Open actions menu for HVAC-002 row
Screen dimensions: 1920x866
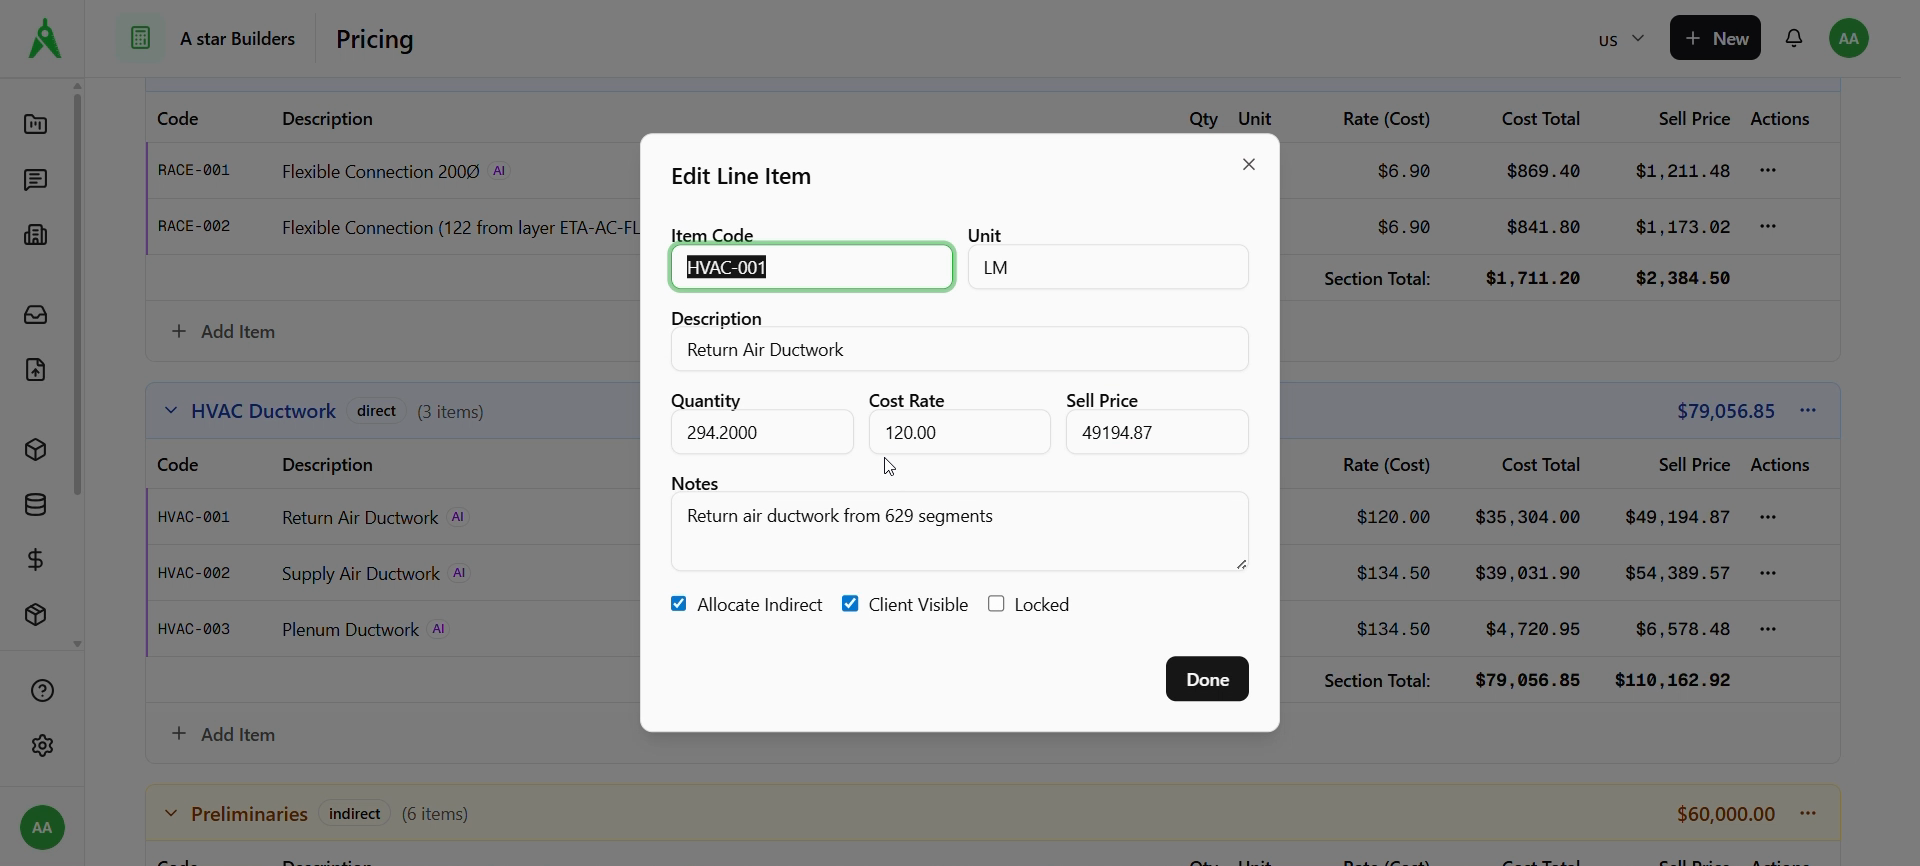(x=1768, y=573)
